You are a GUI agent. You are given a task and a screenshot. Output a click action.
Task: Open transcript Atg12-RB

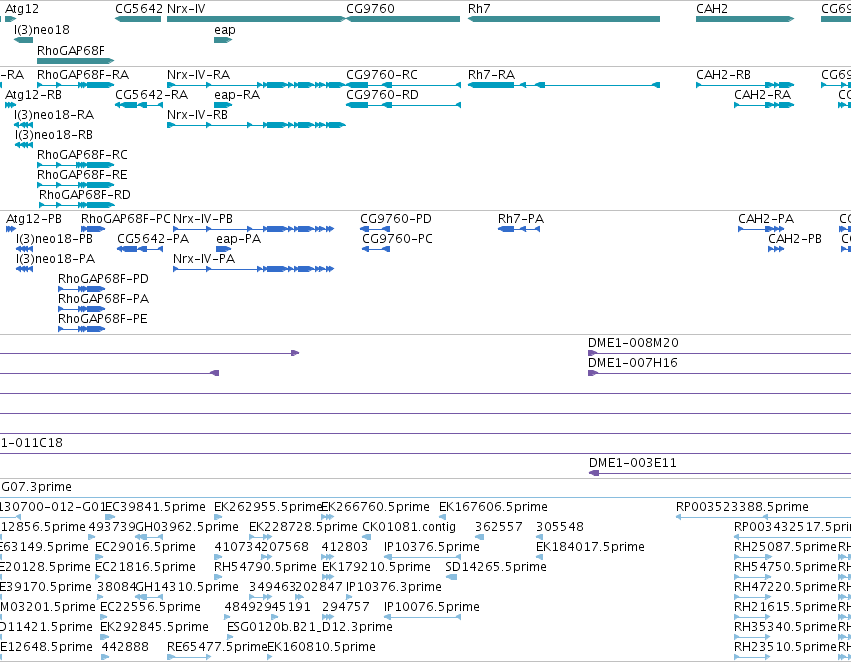pyautogui.click(x=33, y=94)
